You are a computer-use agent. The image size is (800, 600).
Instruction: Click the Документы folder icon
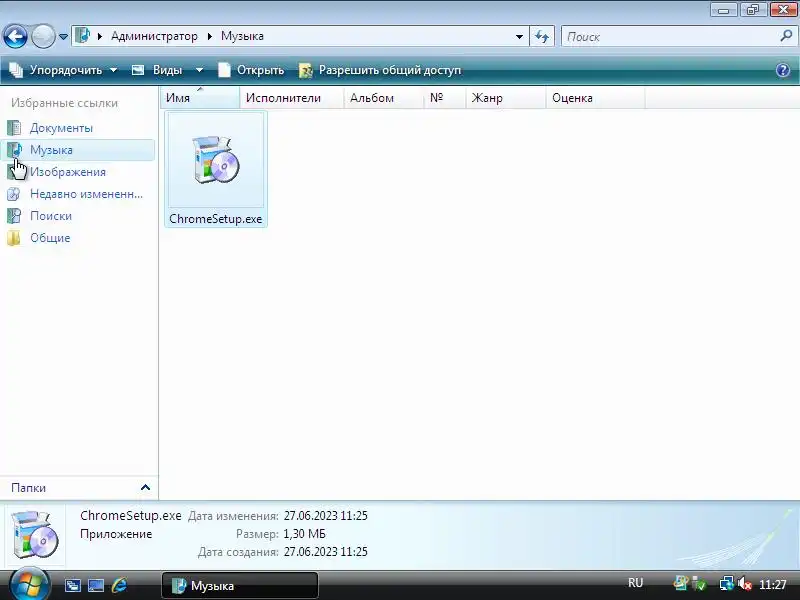click(14, 128)
